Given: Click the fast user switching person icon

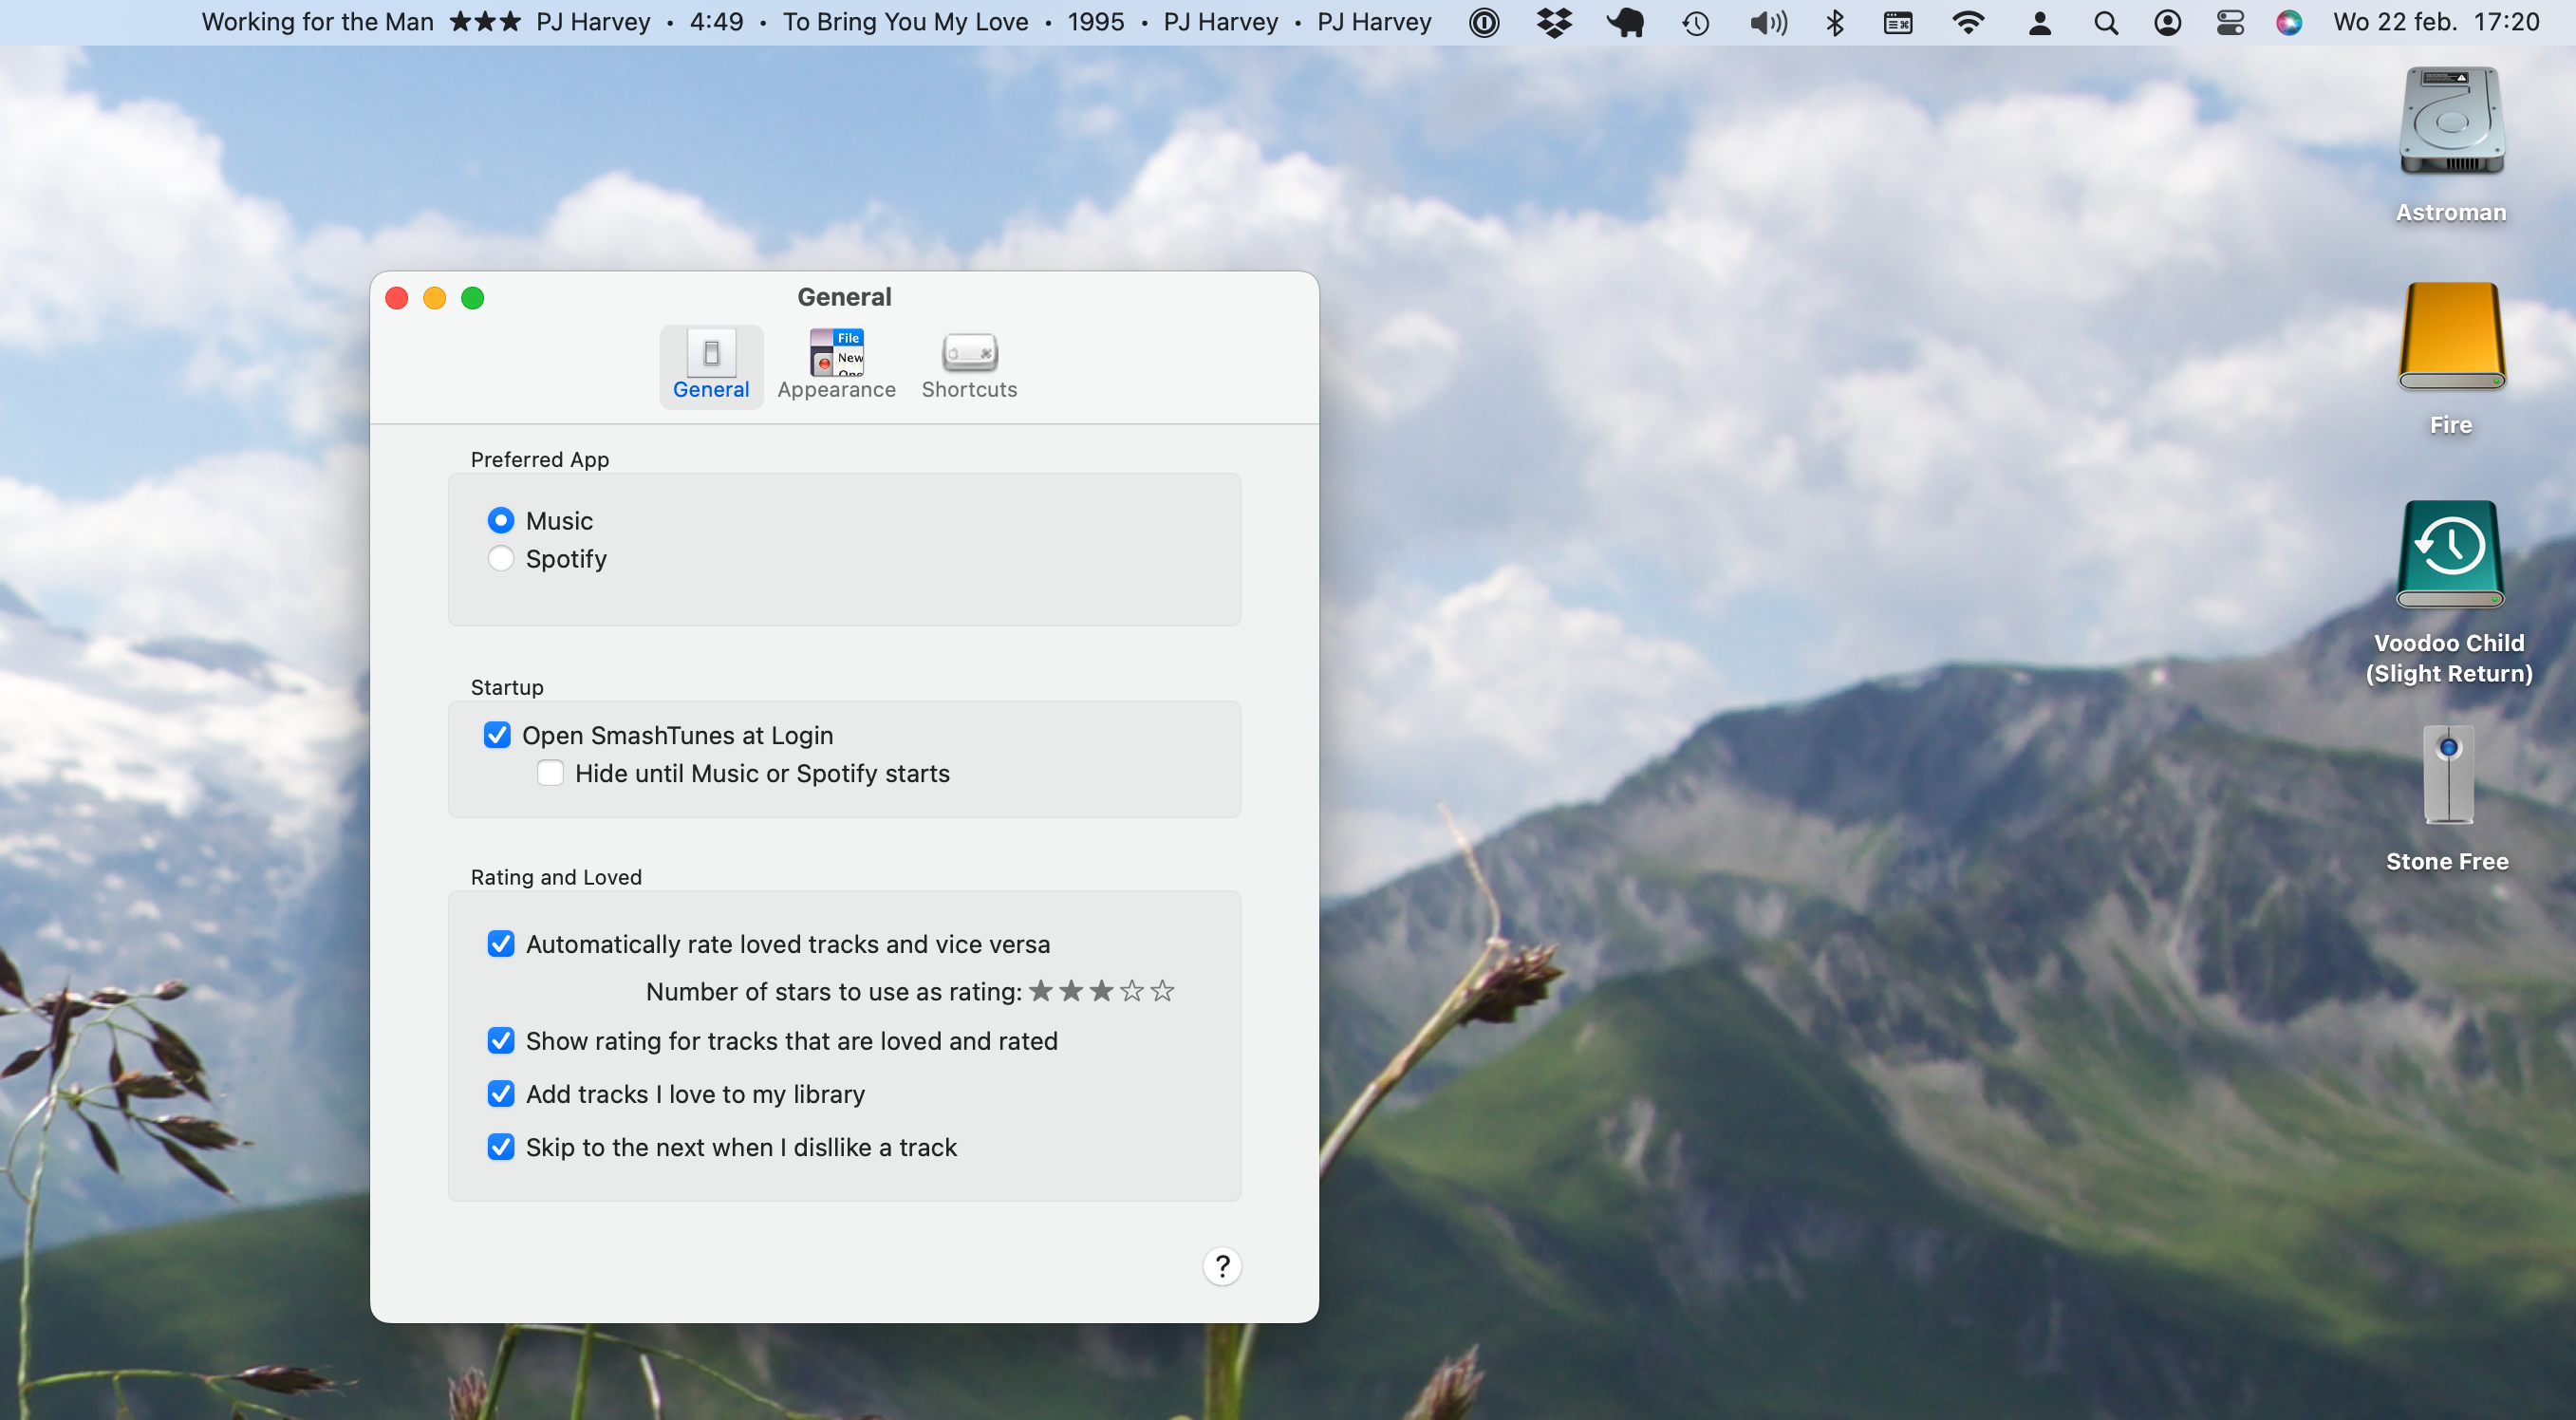Looking at the screenshot, I should (x=2040, y=22).
